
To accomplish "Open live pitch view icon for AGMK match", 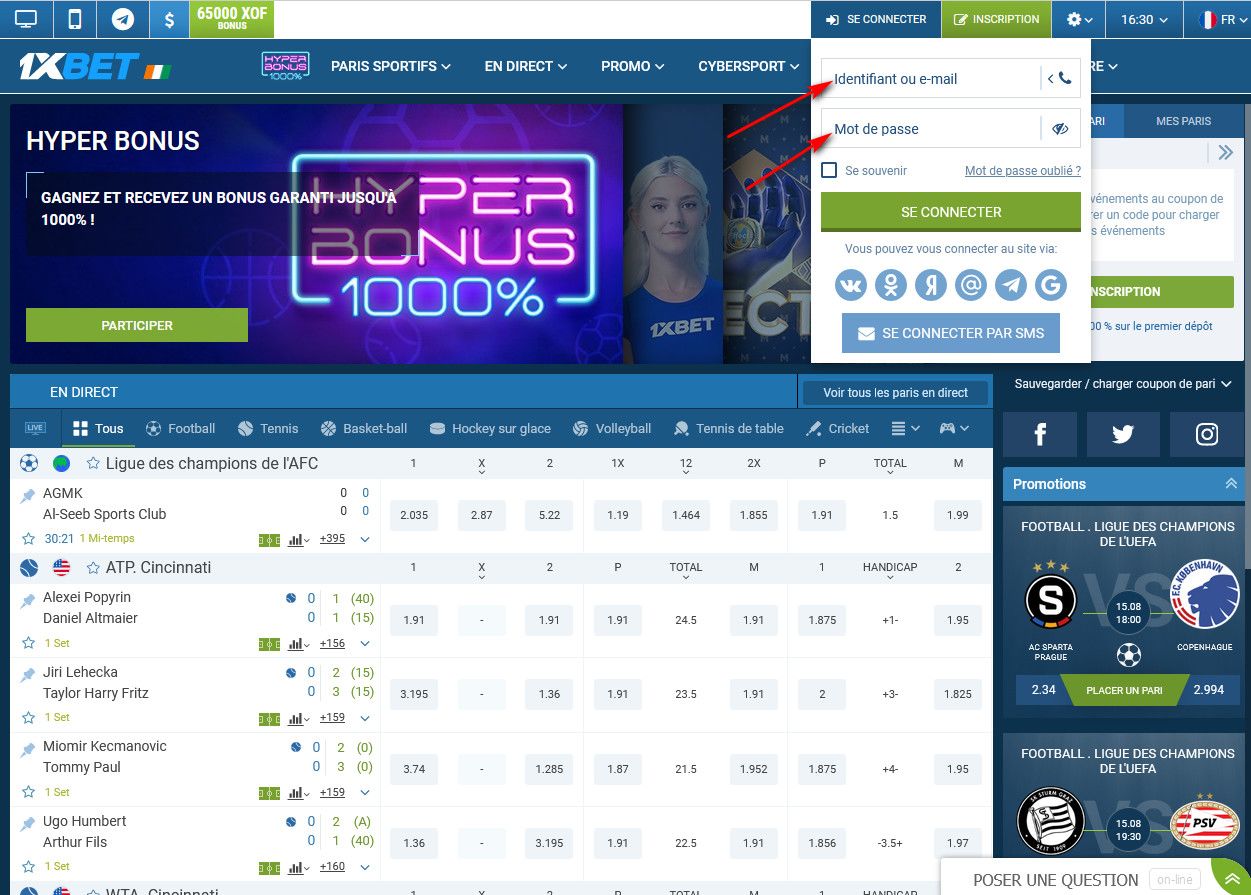I will coord(269,539).
